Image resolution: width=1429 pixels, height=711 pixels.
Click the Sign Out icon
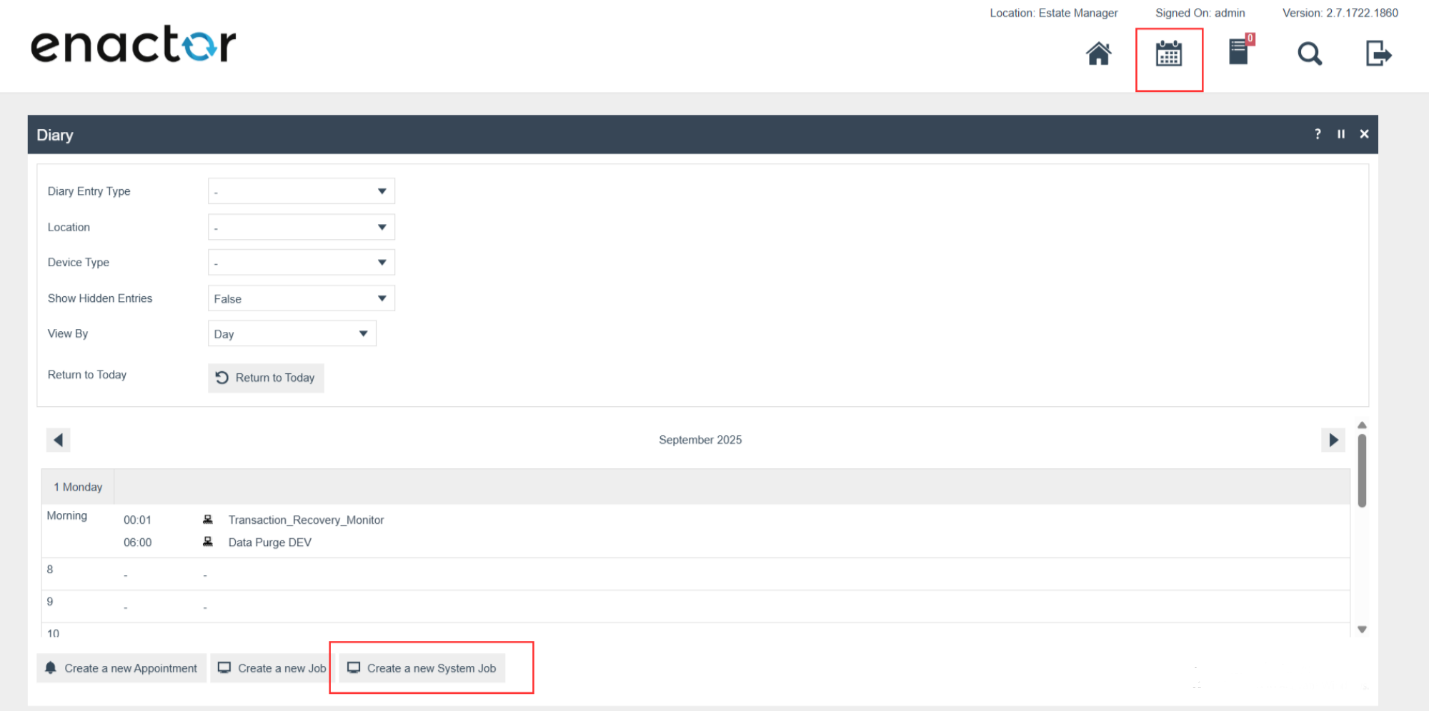tap(1377, 54)
